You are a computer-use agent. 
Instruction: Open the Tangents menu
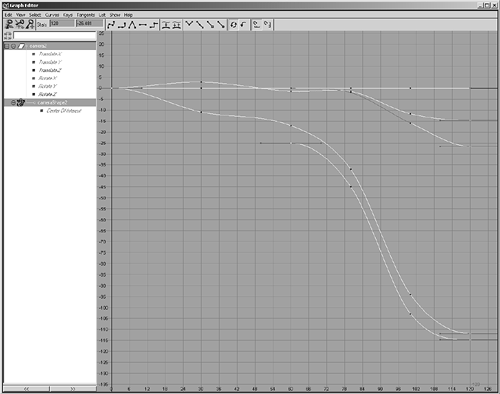coord(86,15)
